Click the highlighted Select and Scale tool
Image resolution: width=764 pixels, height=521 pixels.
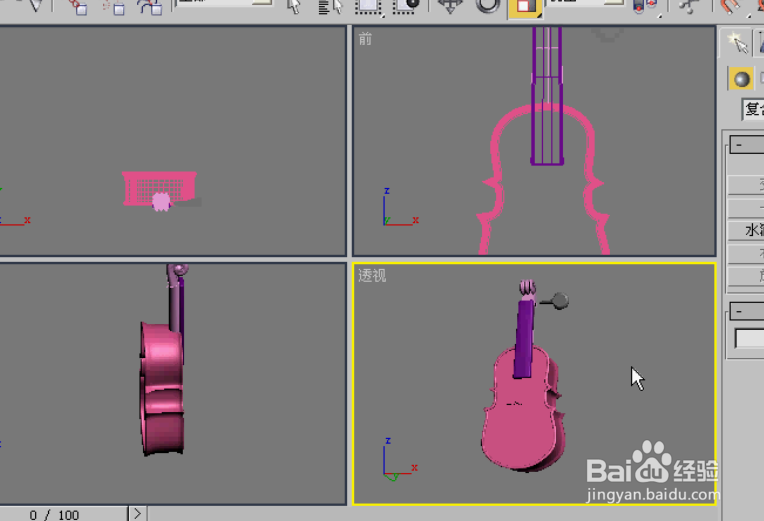coord(525,7)
